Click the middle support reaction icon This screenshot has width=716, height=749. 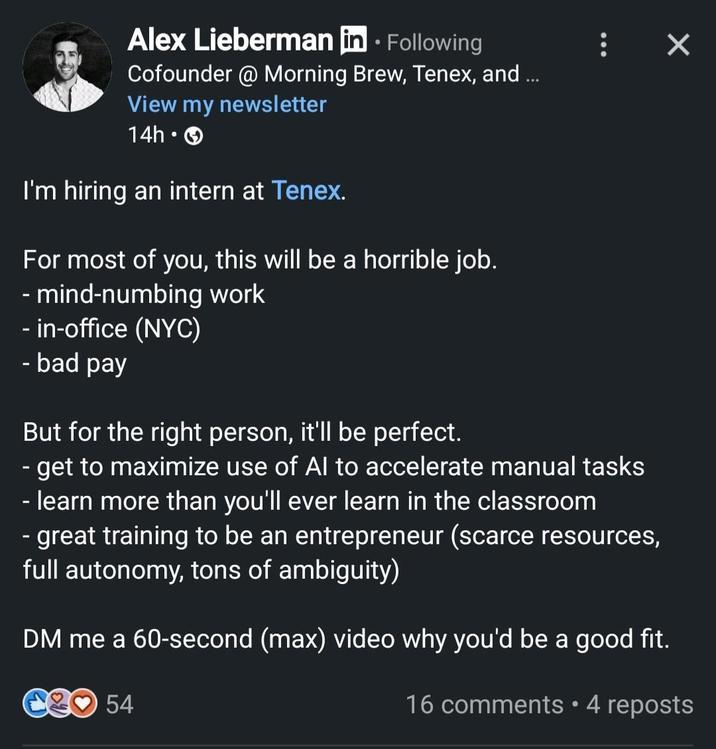click(57, 704)
